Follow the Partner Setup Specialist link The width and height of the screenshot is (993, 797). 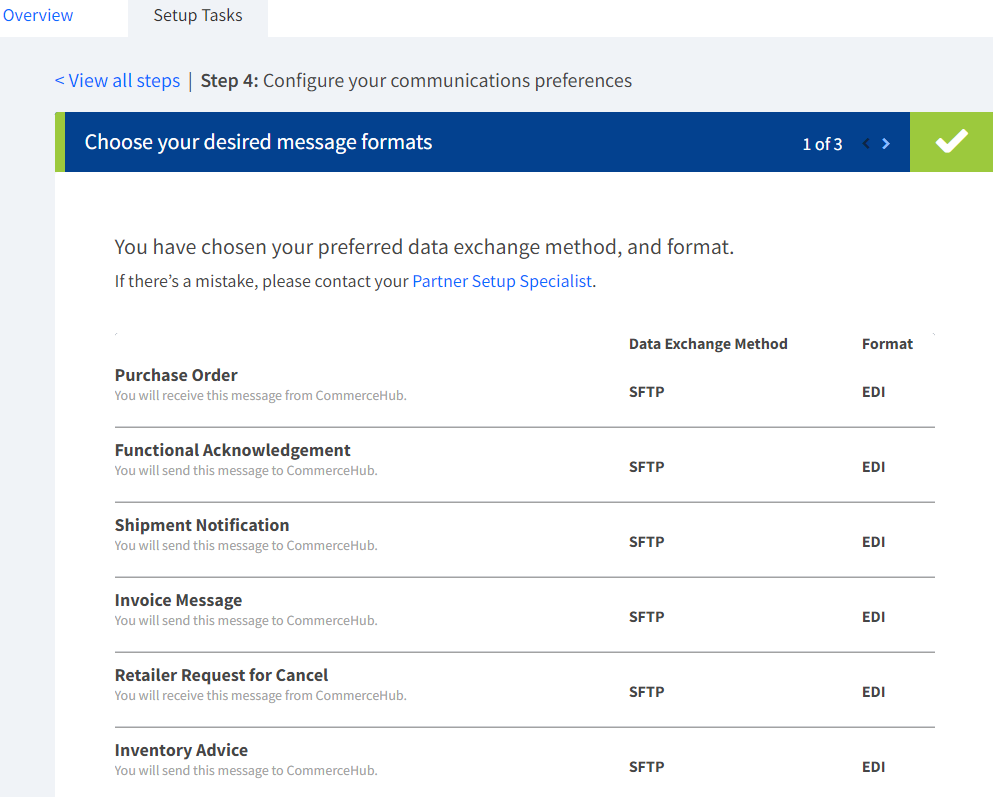click(502, 282)
